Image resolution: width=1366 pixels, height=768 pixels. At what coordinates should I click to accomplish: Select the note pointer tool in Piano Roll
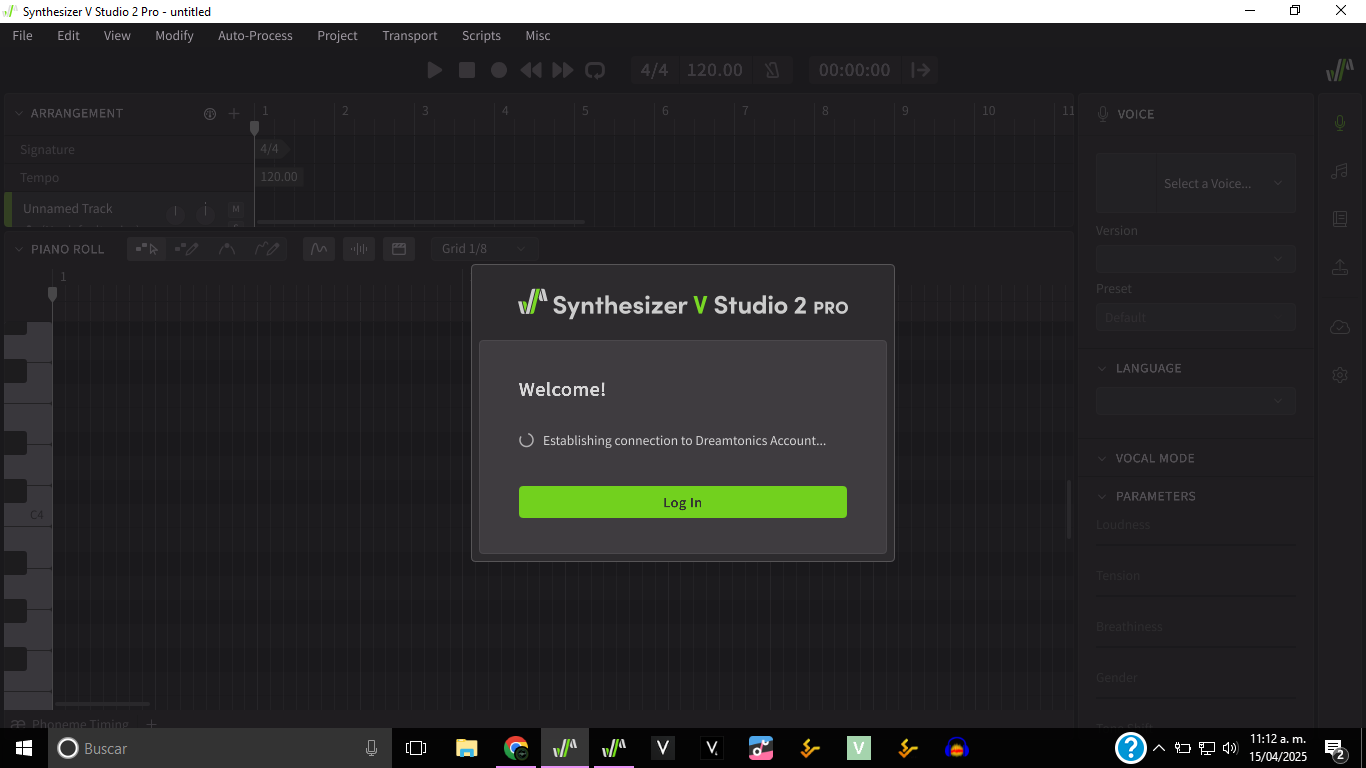(147, 249)
